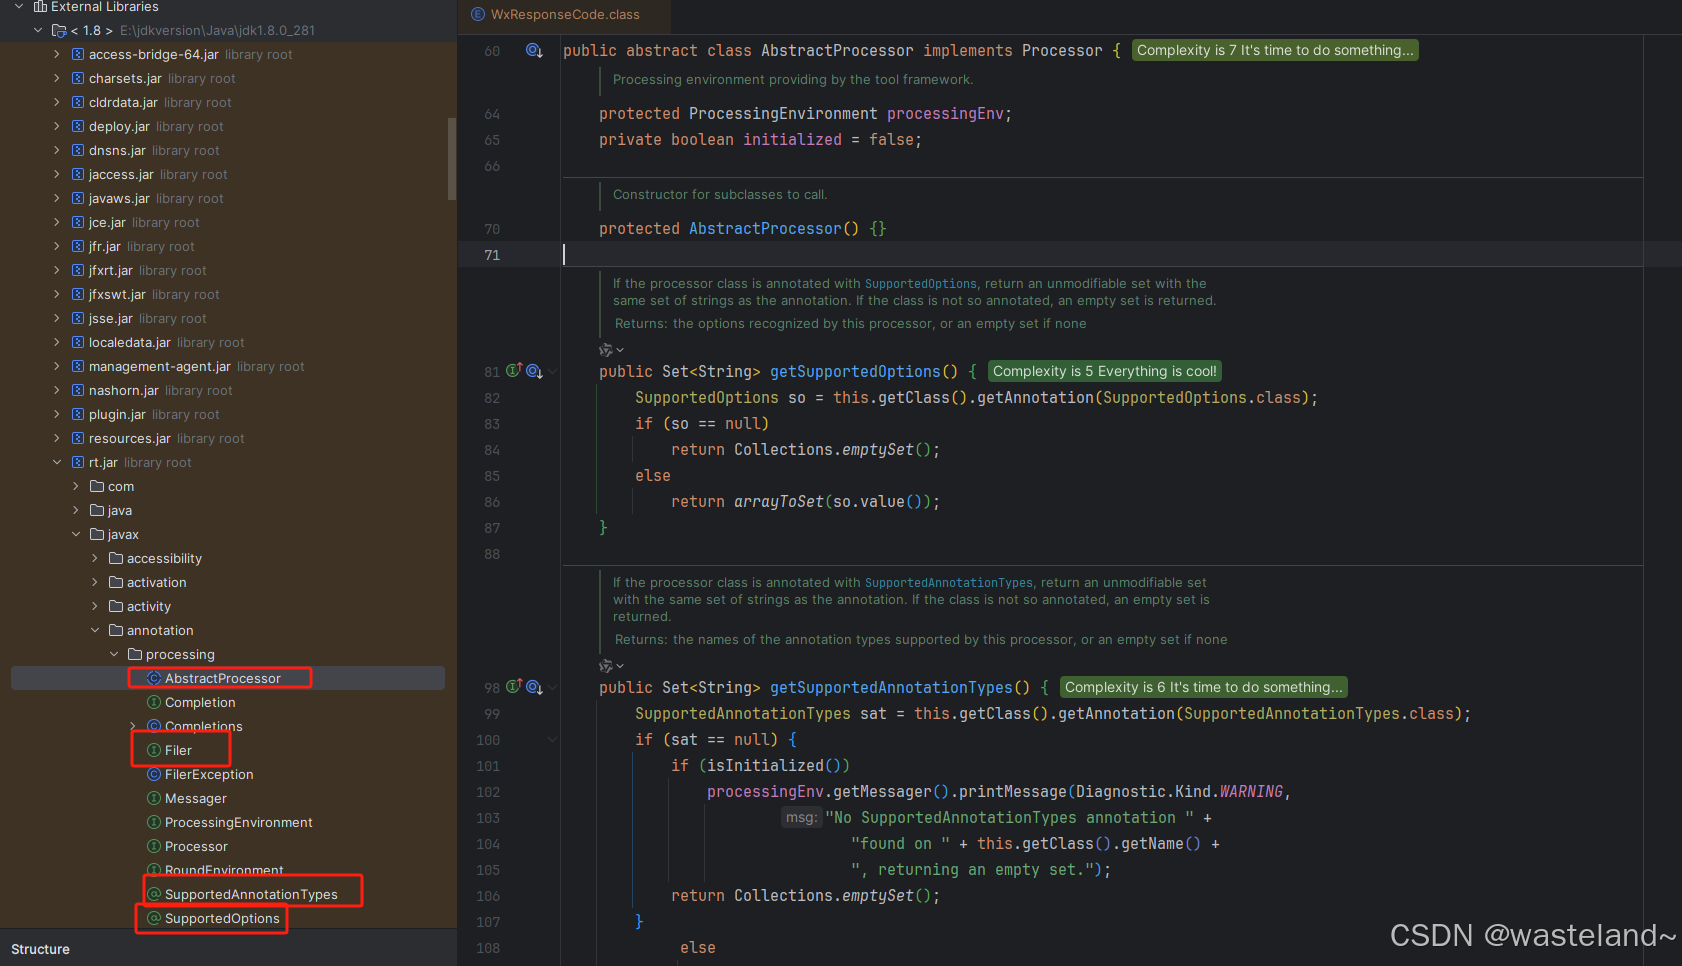Click the AbstractProcessor class icon in the tree

click(154, 679)
